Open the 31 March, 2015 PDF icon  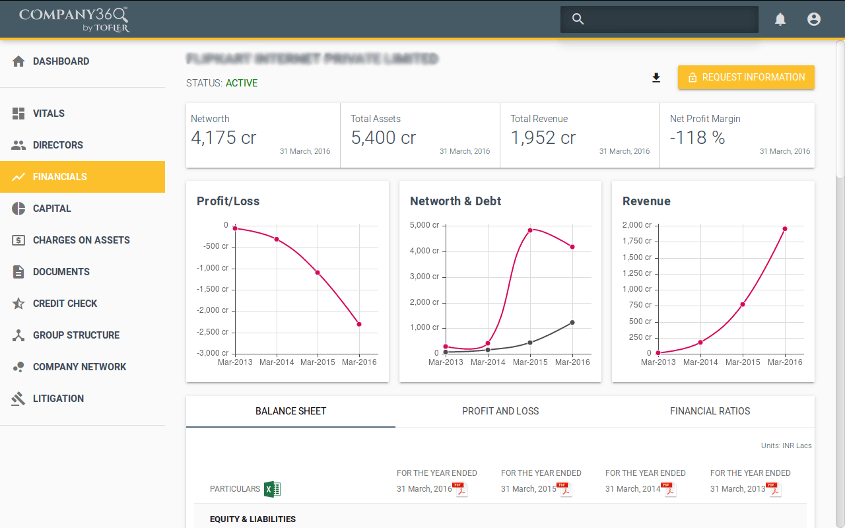click(x=564, y=489)
